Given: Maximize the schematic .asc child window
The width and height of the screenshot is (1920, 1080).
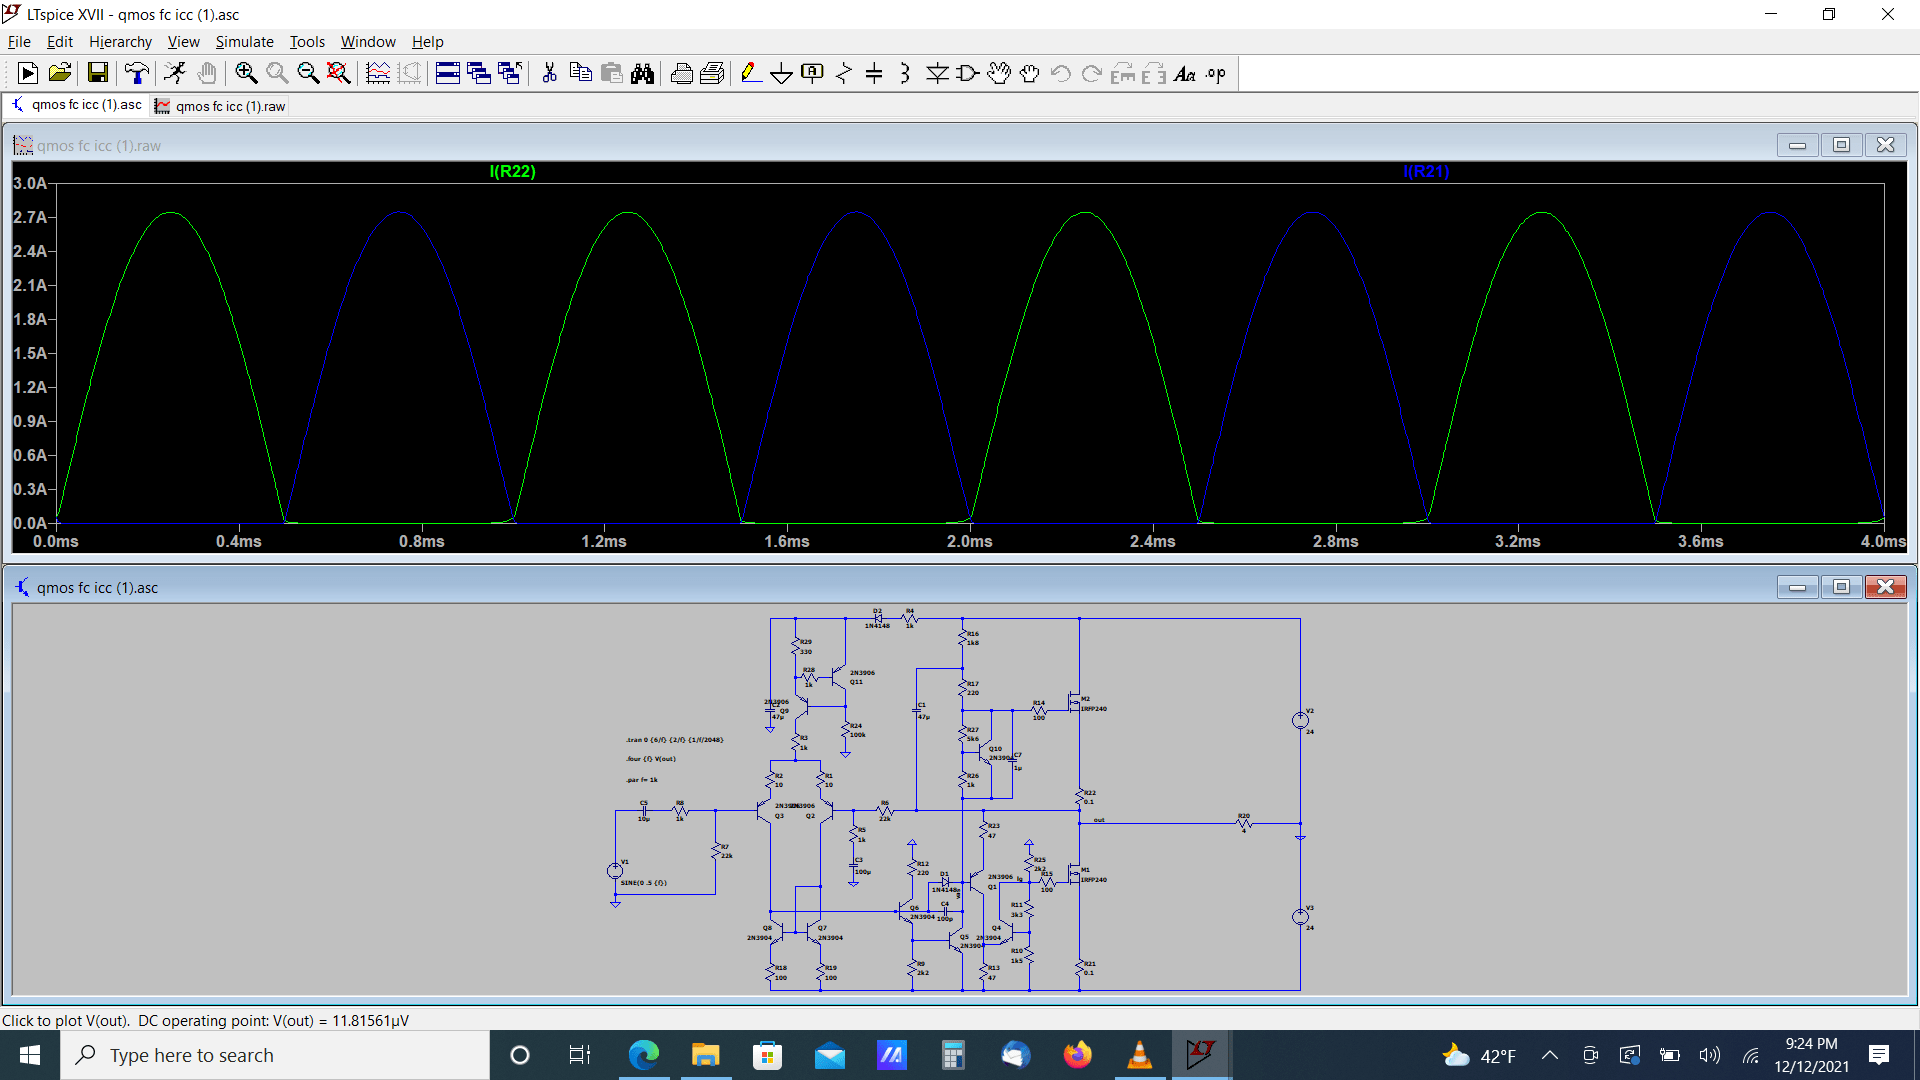Looking at the screenshot, I should (x=1841, y=587).
